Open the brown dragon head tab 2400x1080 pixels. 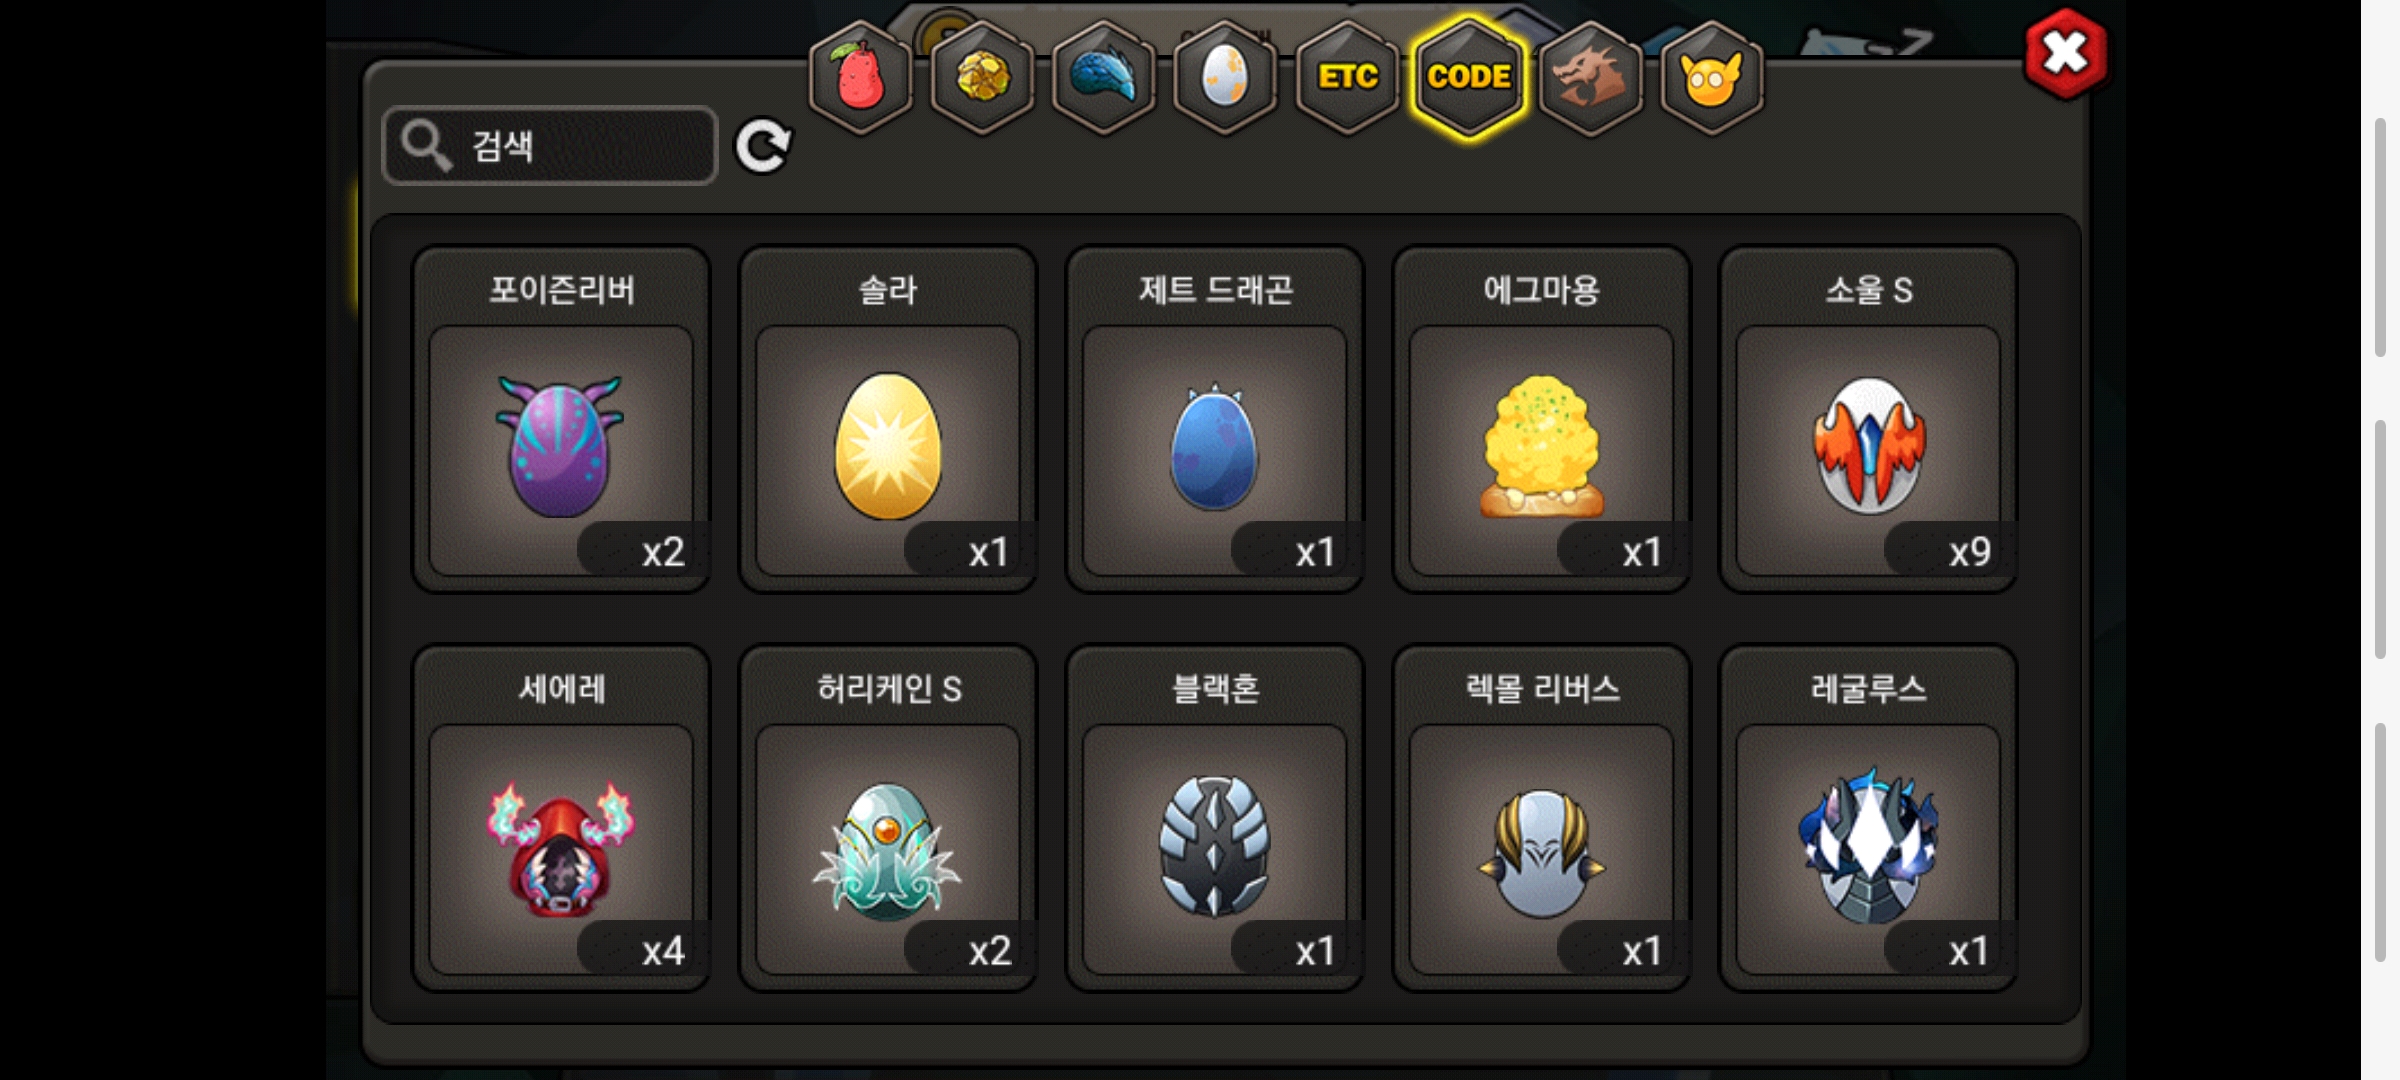pos(1590,77)
